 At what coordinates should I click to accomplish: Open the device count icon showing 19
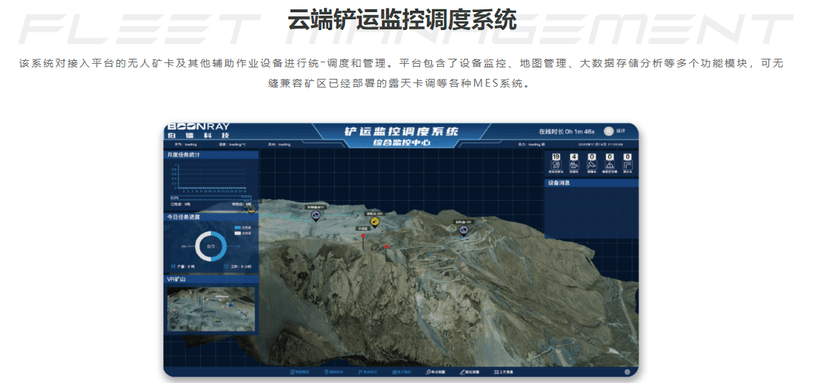[x=556, y=165]
